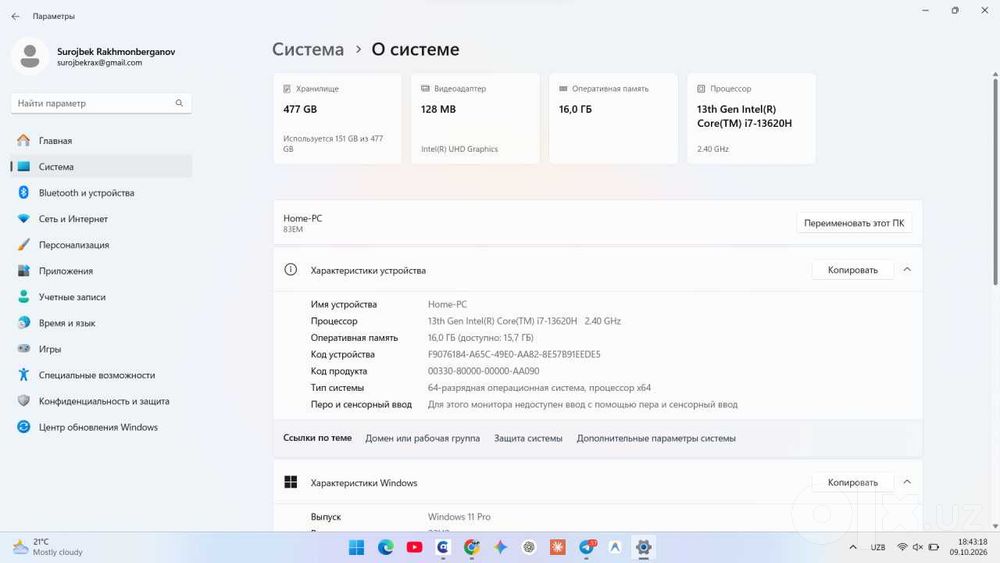Open the Процессор i7-13620H card
The height and width of the screenshot is (563, 1000).
[751, 119]
